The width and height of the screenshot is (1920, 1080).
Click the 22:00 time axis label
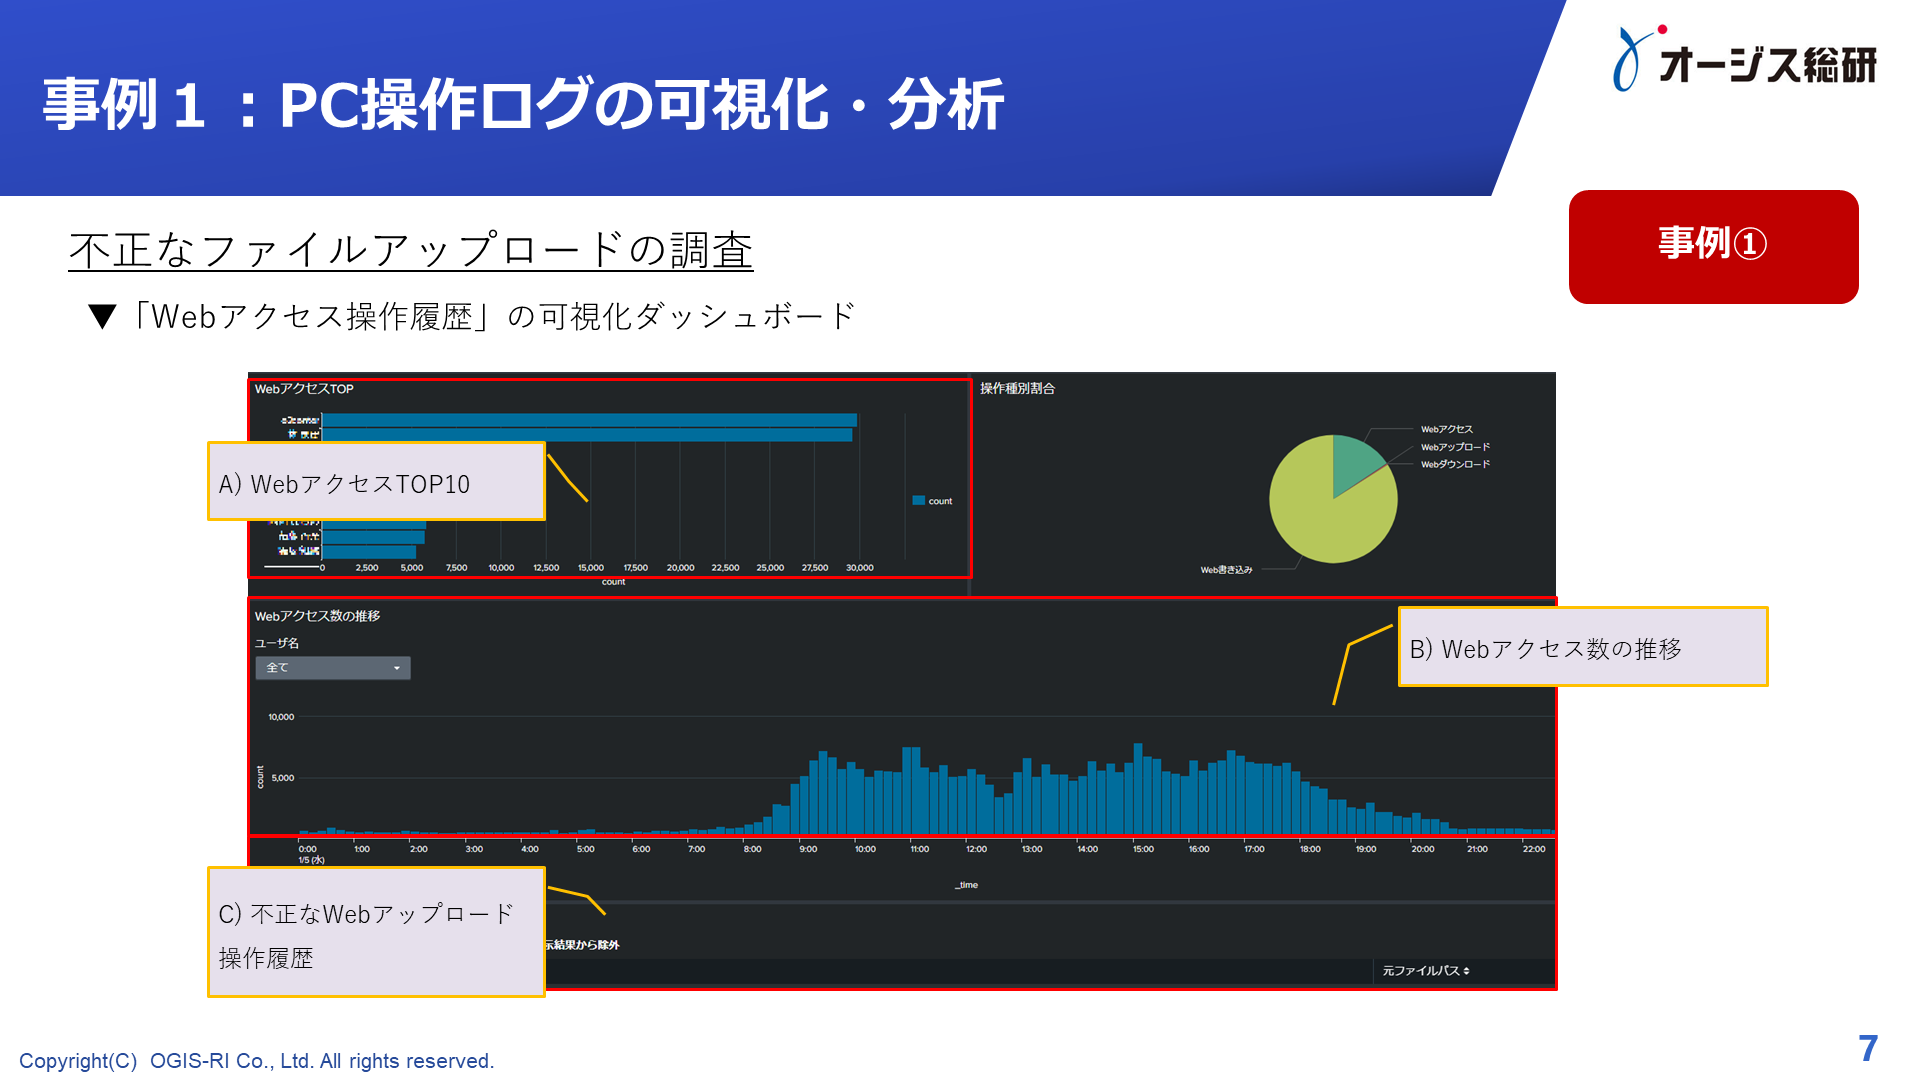point(1534,849)
